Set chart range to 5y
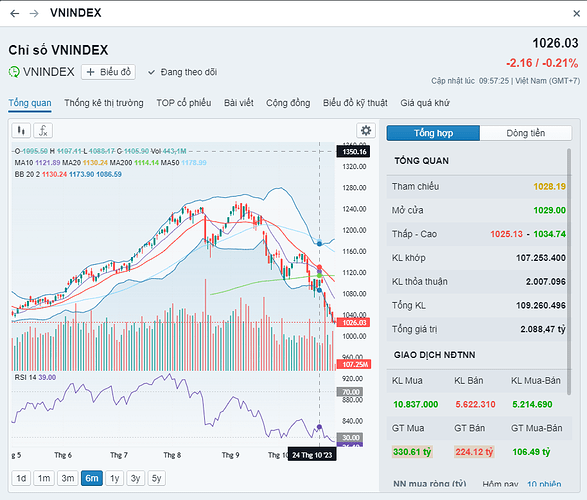587x500 pixels. point(156,478)
